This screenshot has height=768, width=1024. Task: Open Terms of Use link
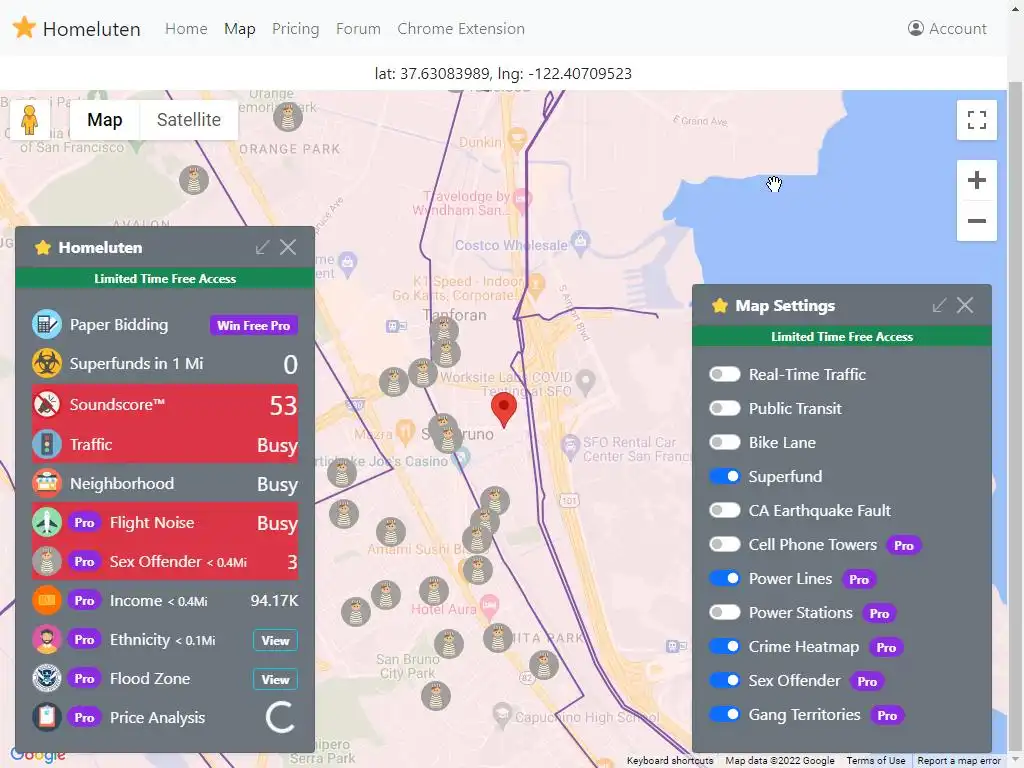point(876,760)
